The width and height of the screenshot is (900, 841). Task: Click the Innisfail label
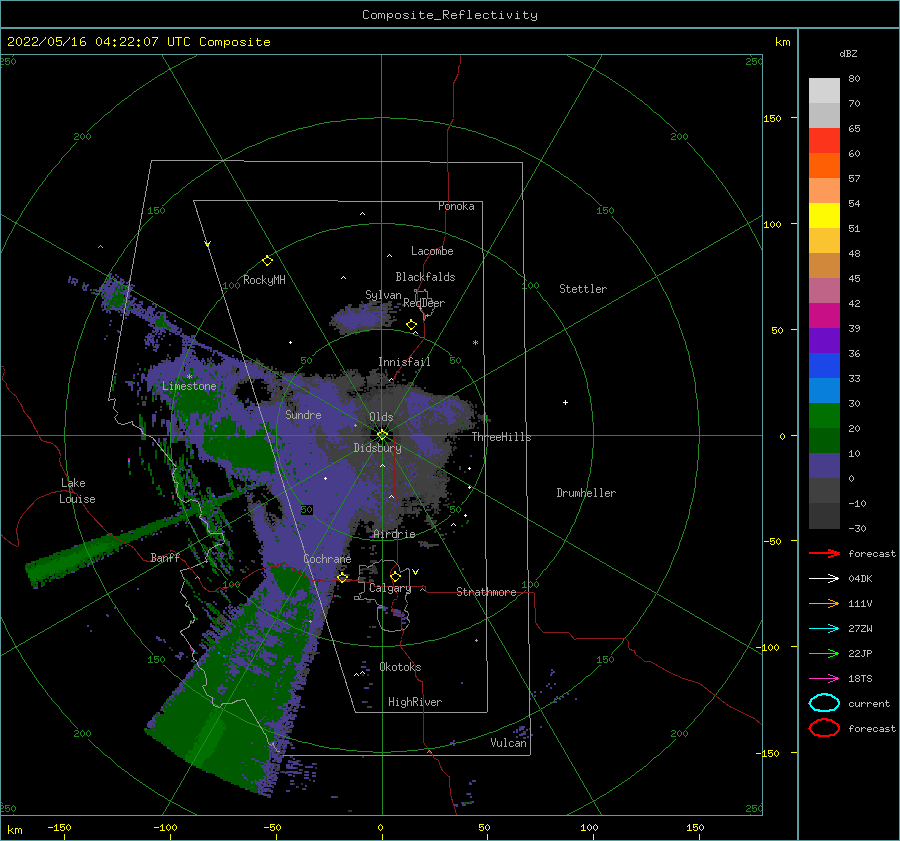[x=404, y=362]
